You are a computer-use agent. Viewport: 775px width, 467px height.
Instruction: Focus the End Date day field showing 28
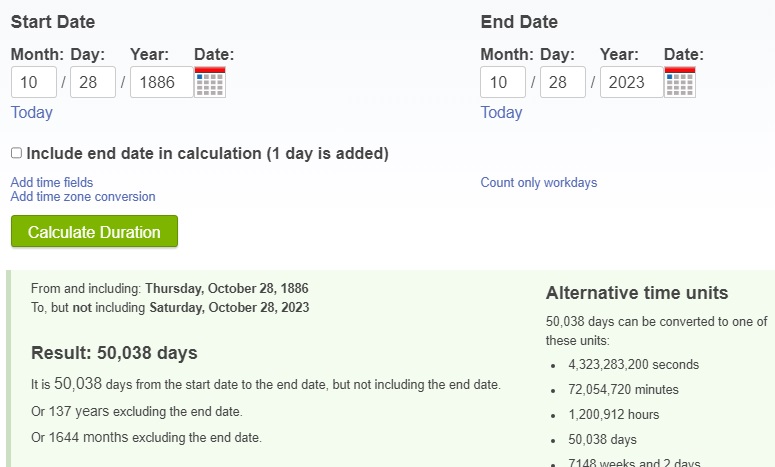562,82
